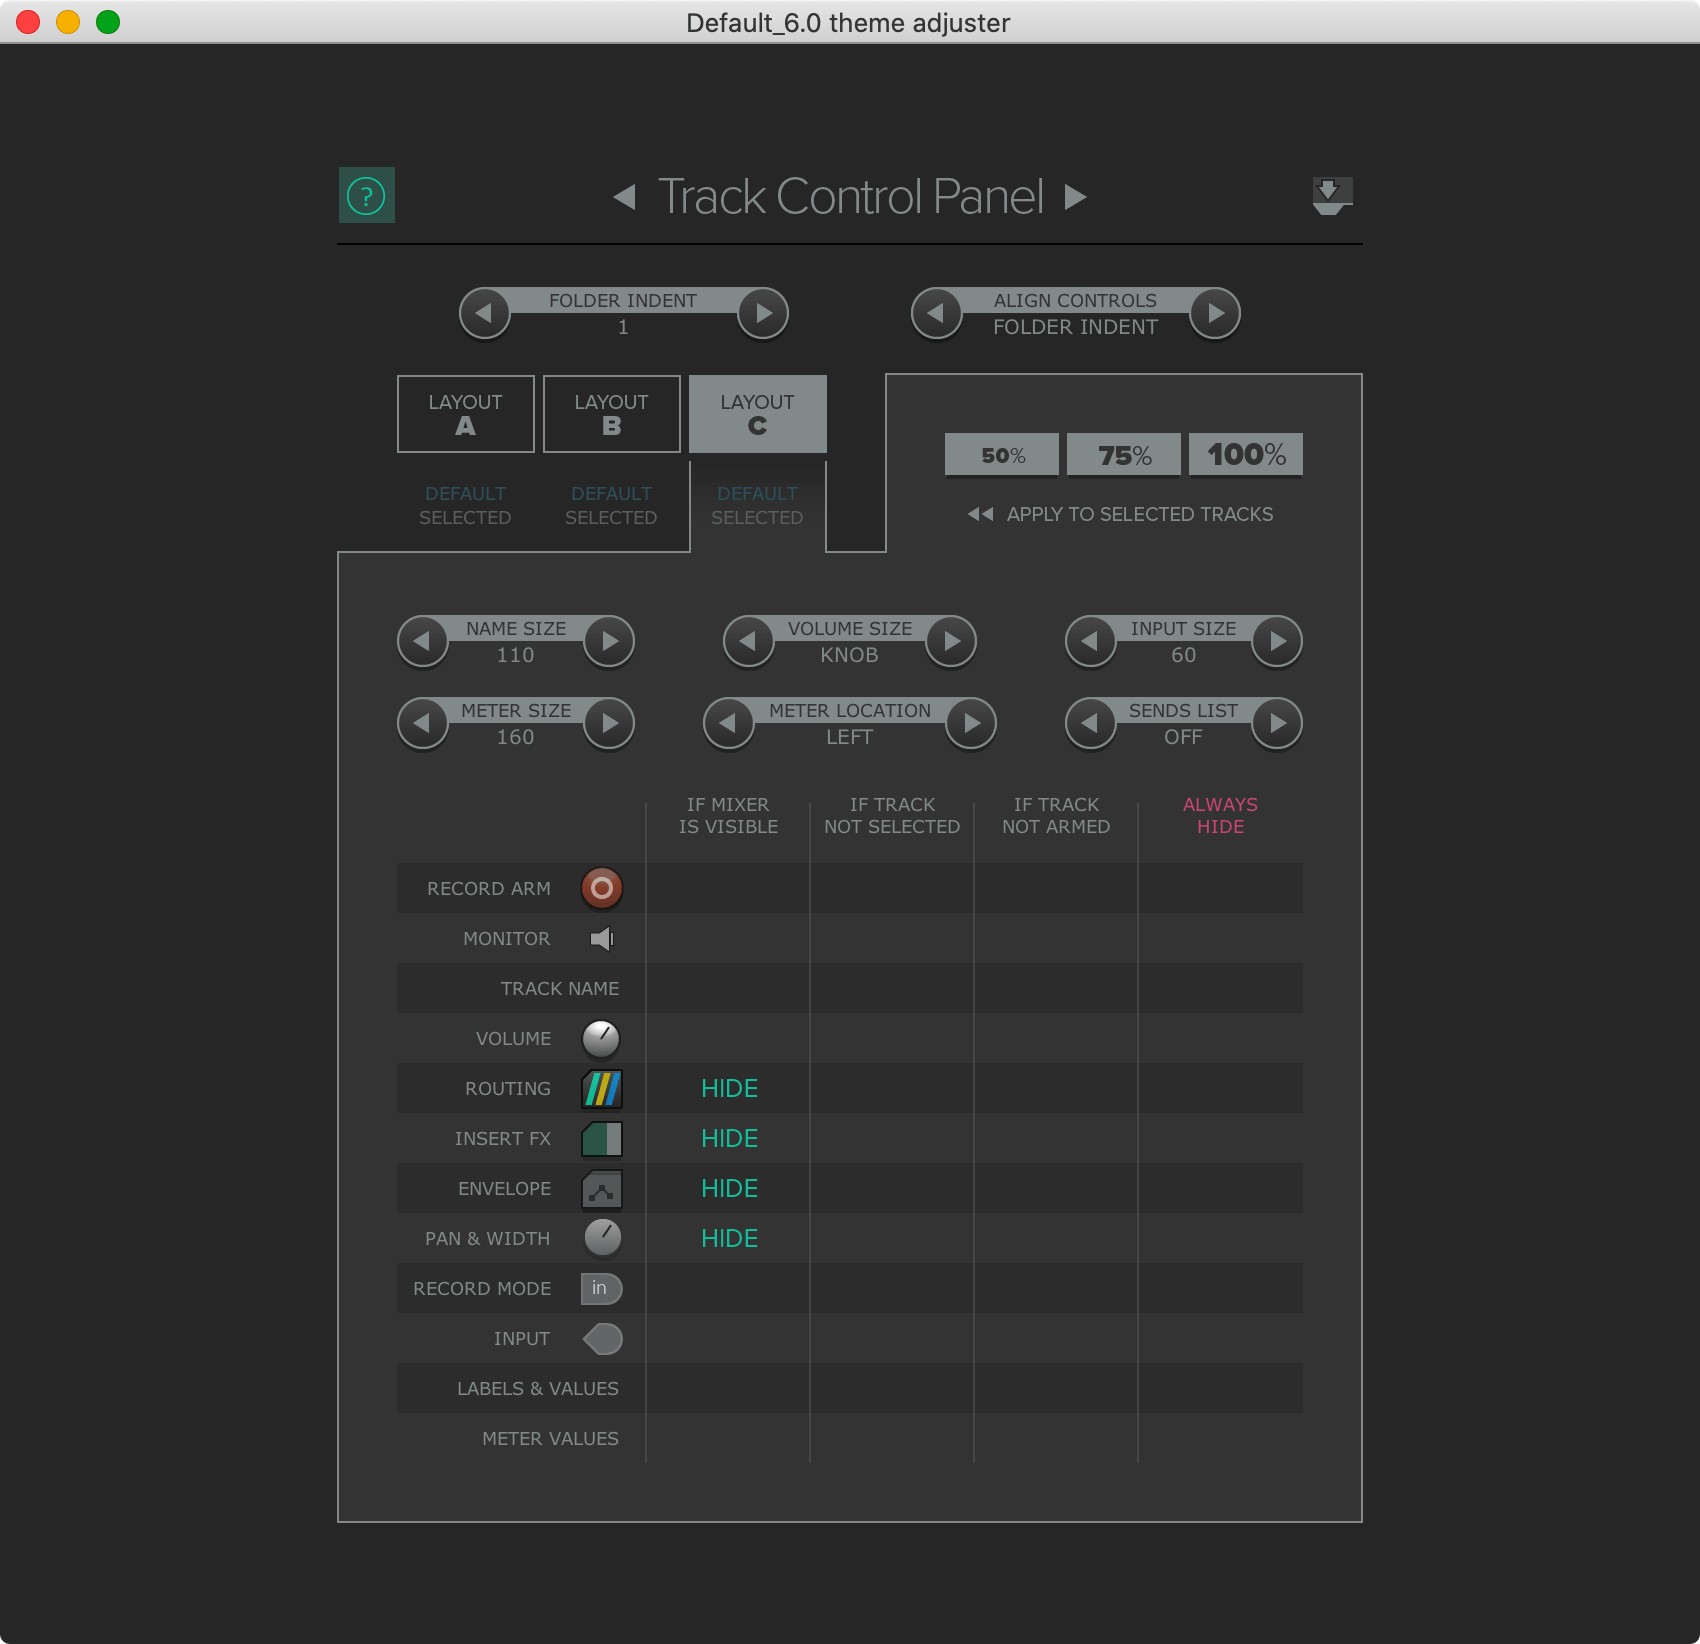
Task: Click the help question mark icon
Action: point(367,196)
